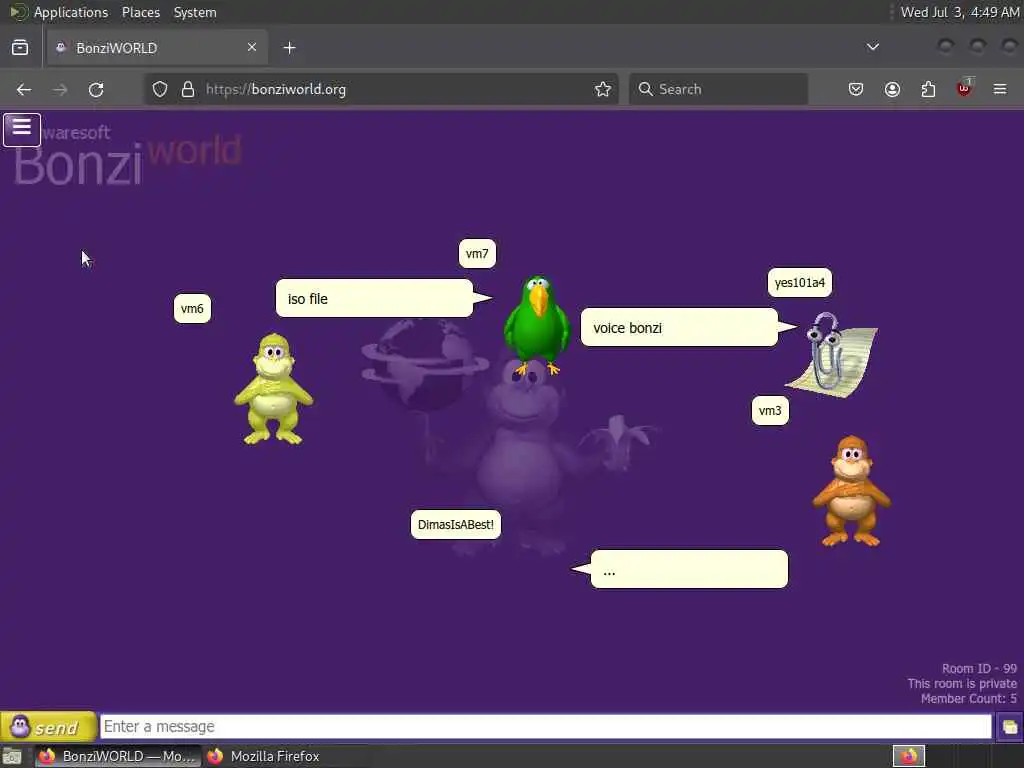
Task: Open the System menu
Action: [x=195, y=12]
